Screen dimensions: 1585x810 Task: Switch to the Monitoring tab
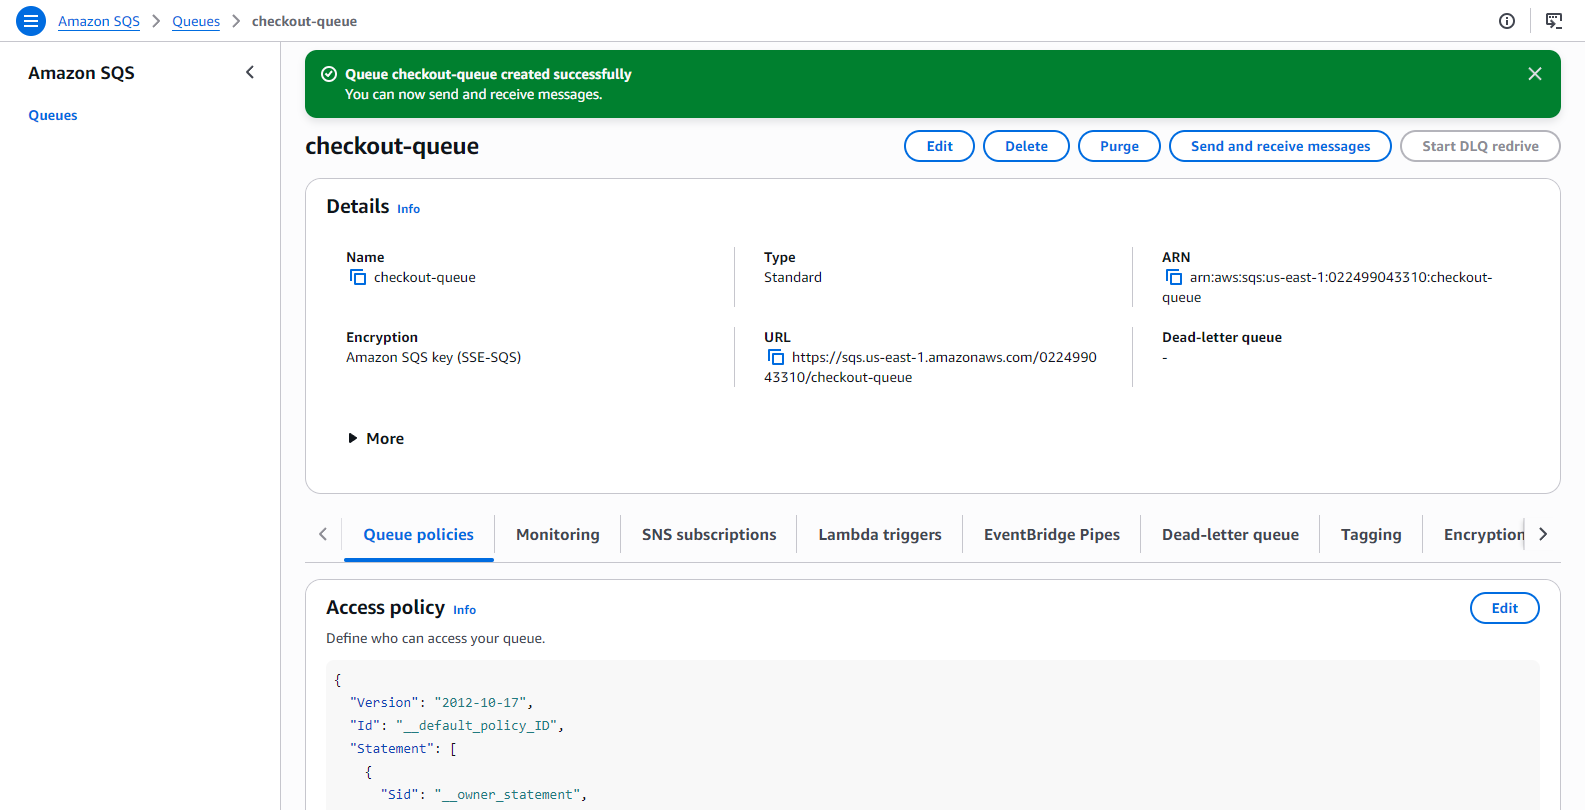(x=558, y=535)
